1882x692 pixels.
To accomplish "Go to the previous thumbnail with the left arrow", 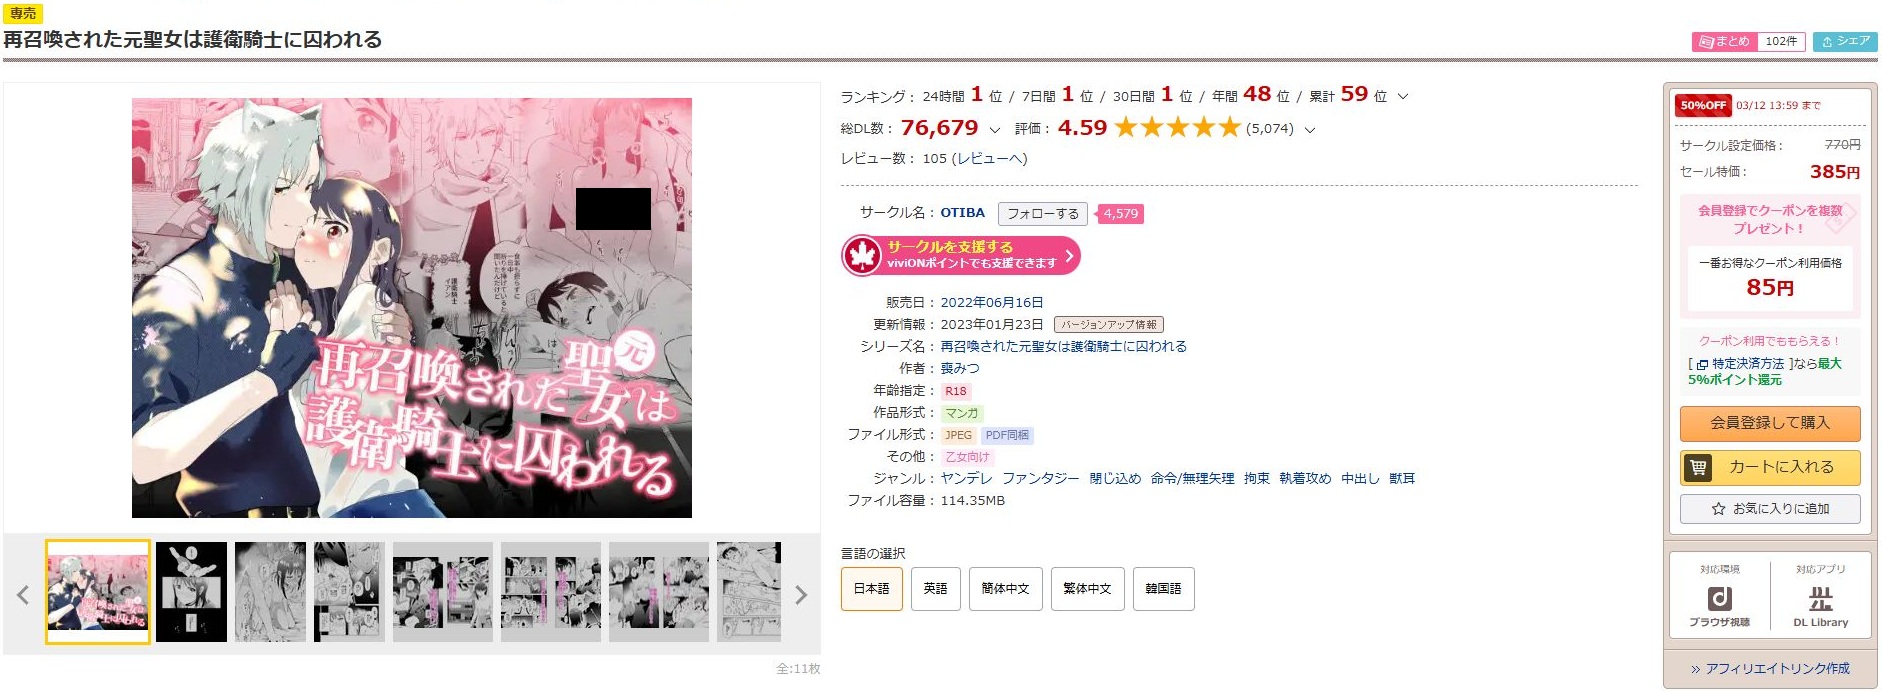I will coord(23,595).
